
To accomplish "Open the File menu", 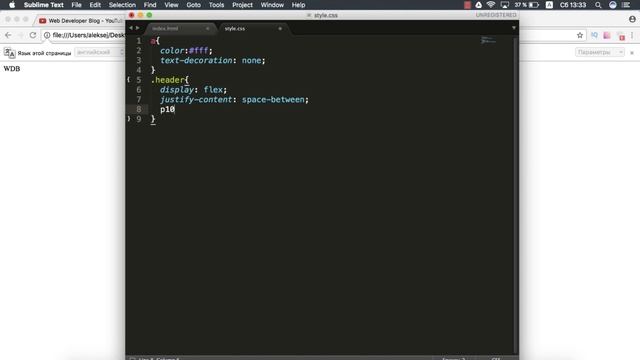I will tap(76, 5).
